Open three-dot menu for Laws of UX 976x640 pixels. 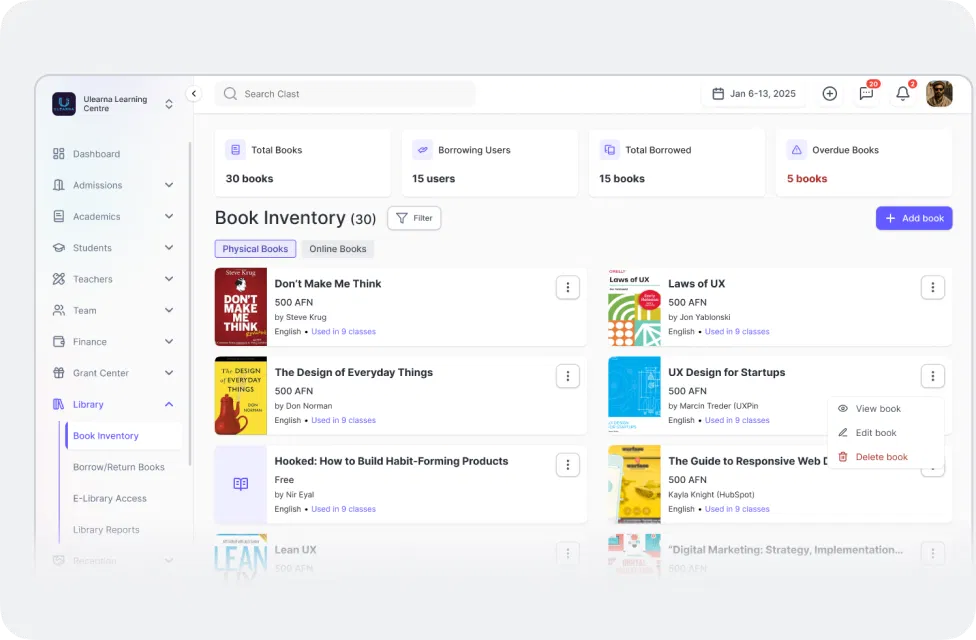[x=932, y=287]
